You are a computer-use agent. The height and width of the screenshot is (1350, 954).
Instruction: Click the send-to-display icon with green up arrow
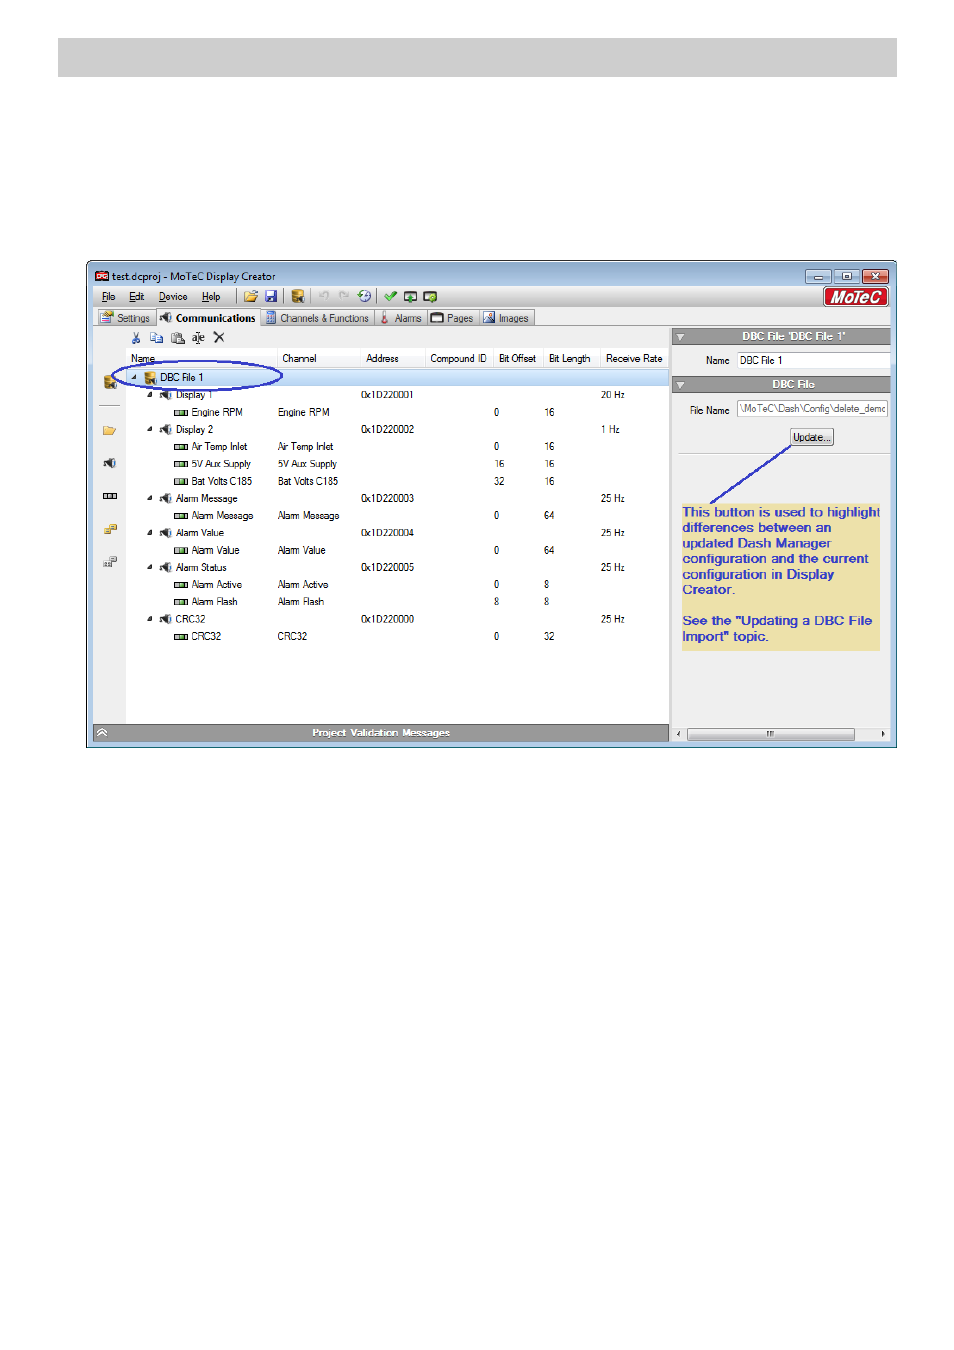coord(410,297)
